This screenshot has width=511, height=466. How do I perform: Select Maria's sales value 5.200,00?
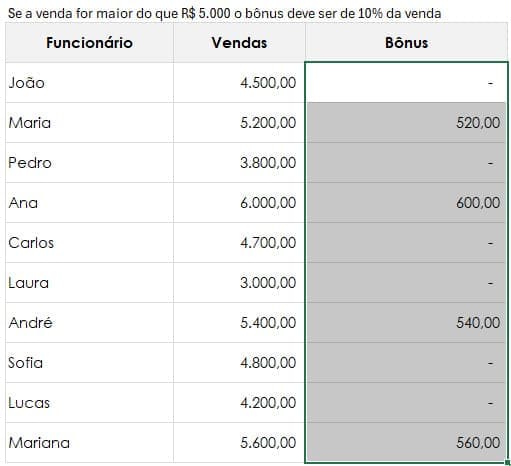239,123
